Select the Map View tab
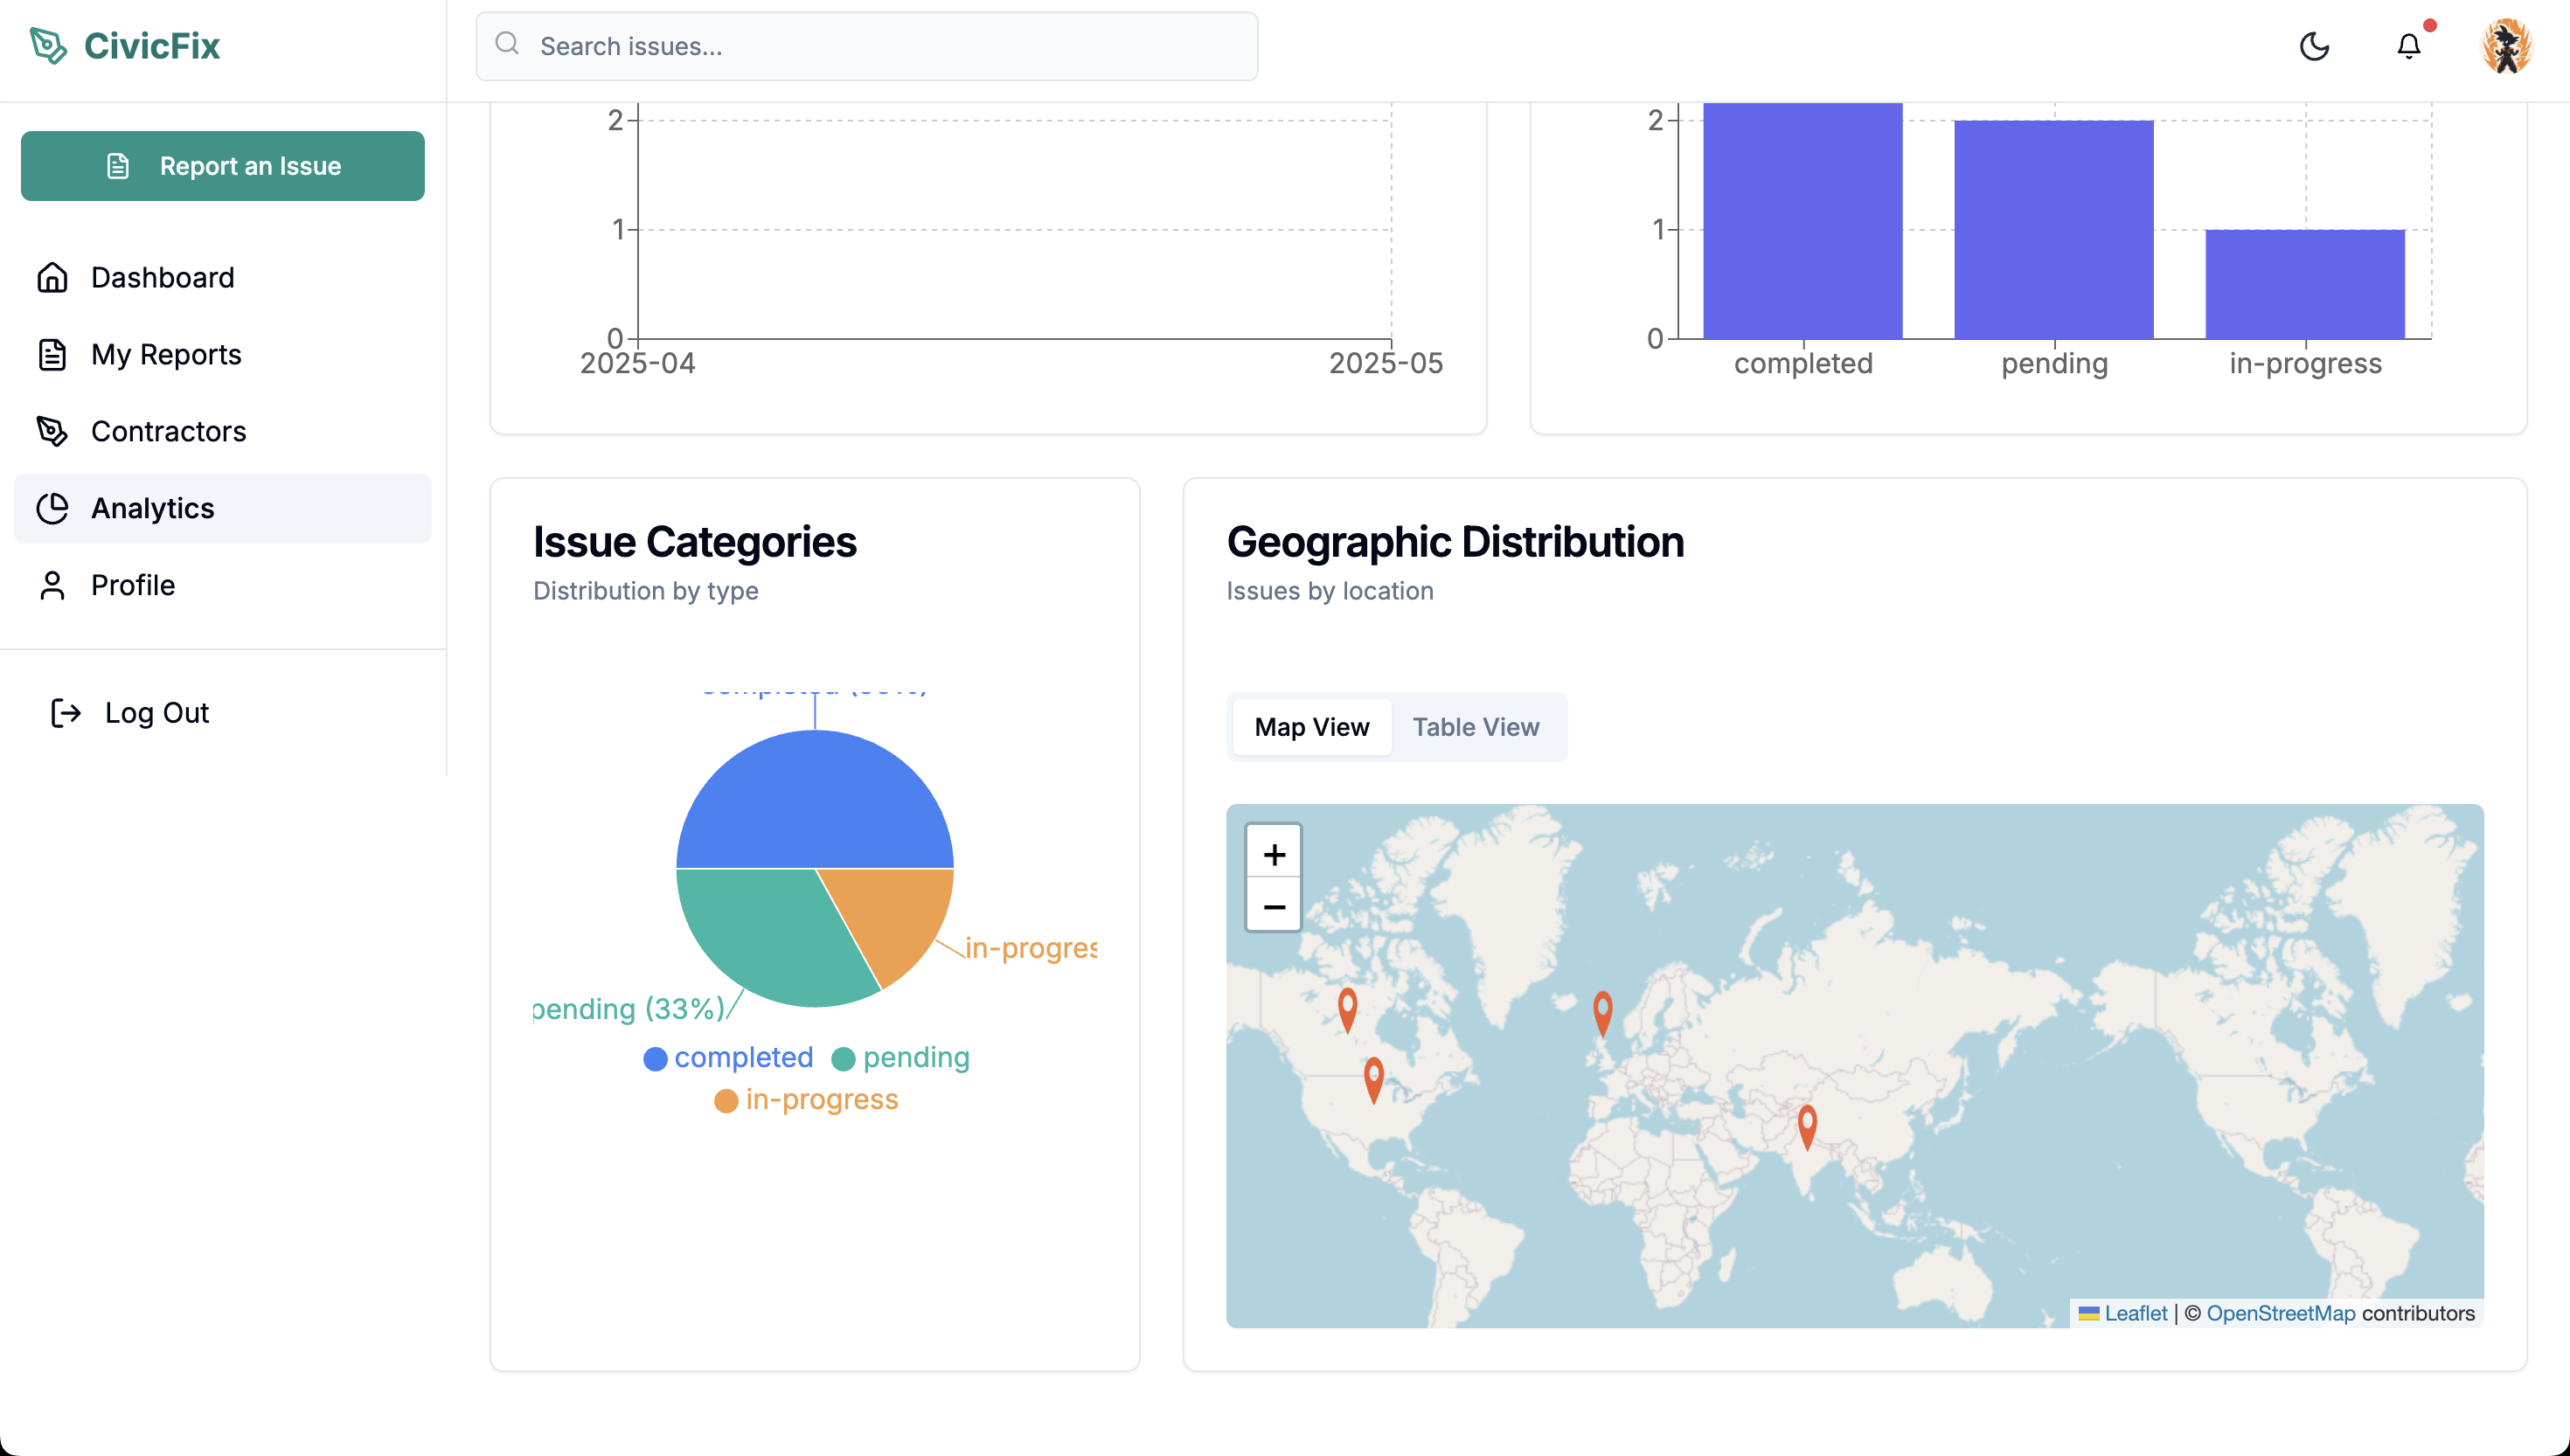2570x1456 pixels. coord(1311,727)
